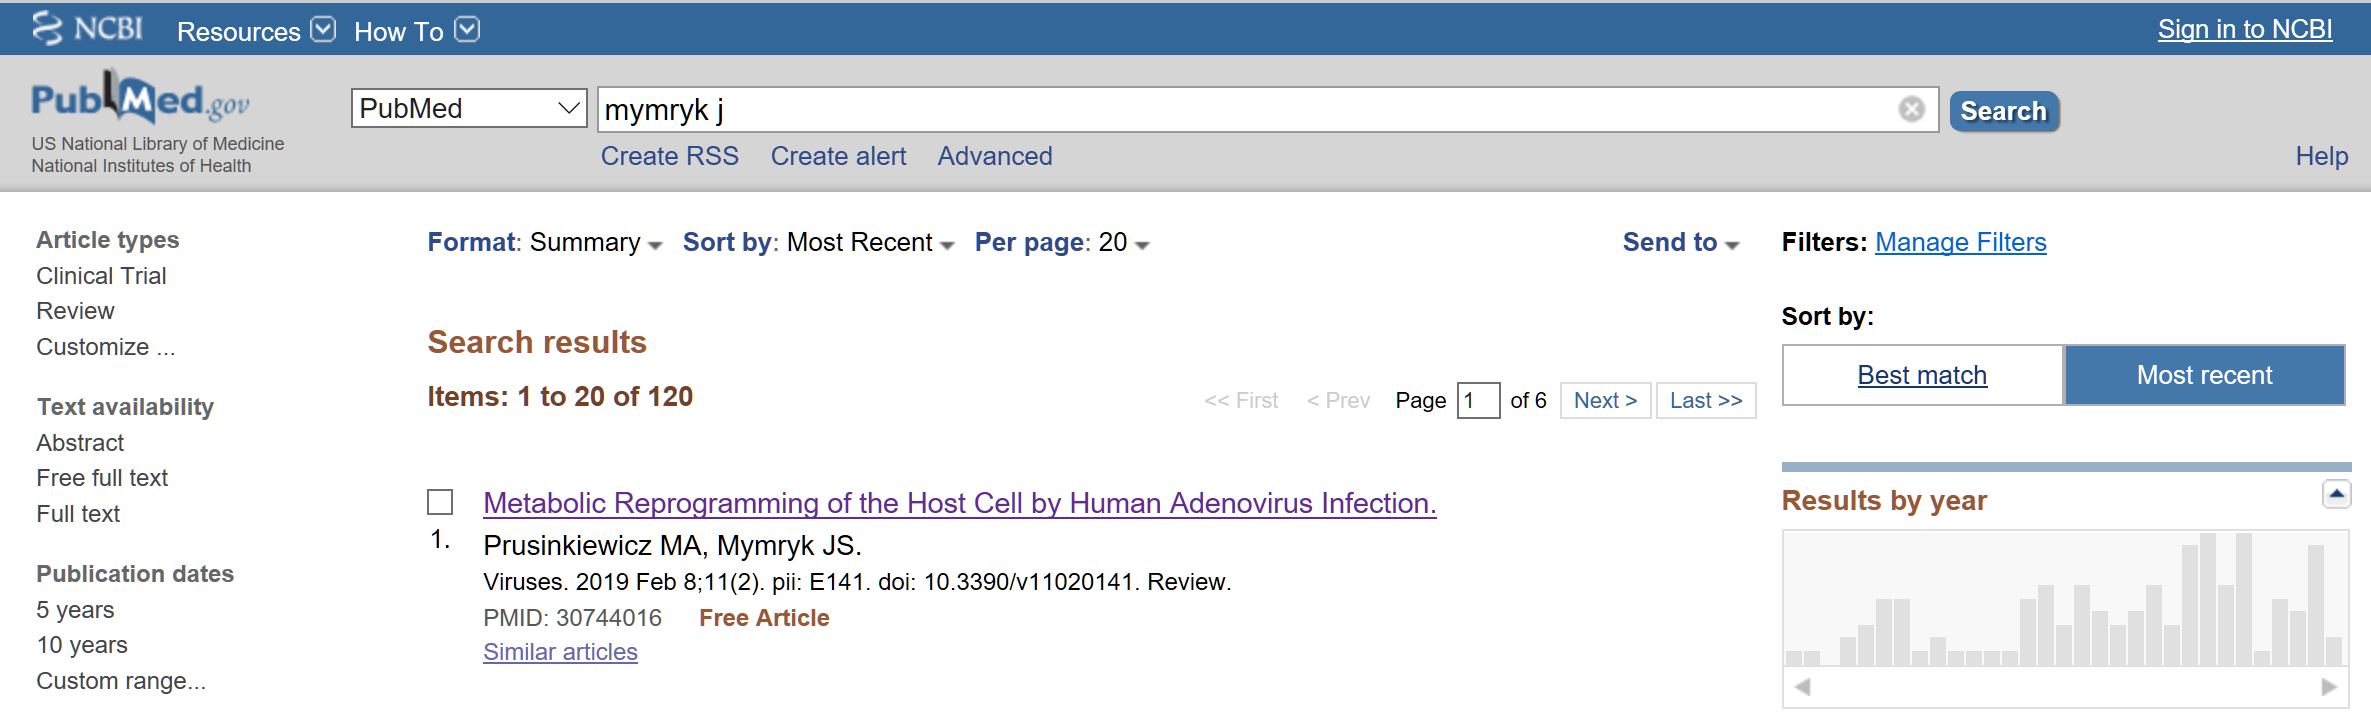Screen dimensions: 2371x712
Task: Open the Sort by Most Recent menu
Action: pos(818,243)
